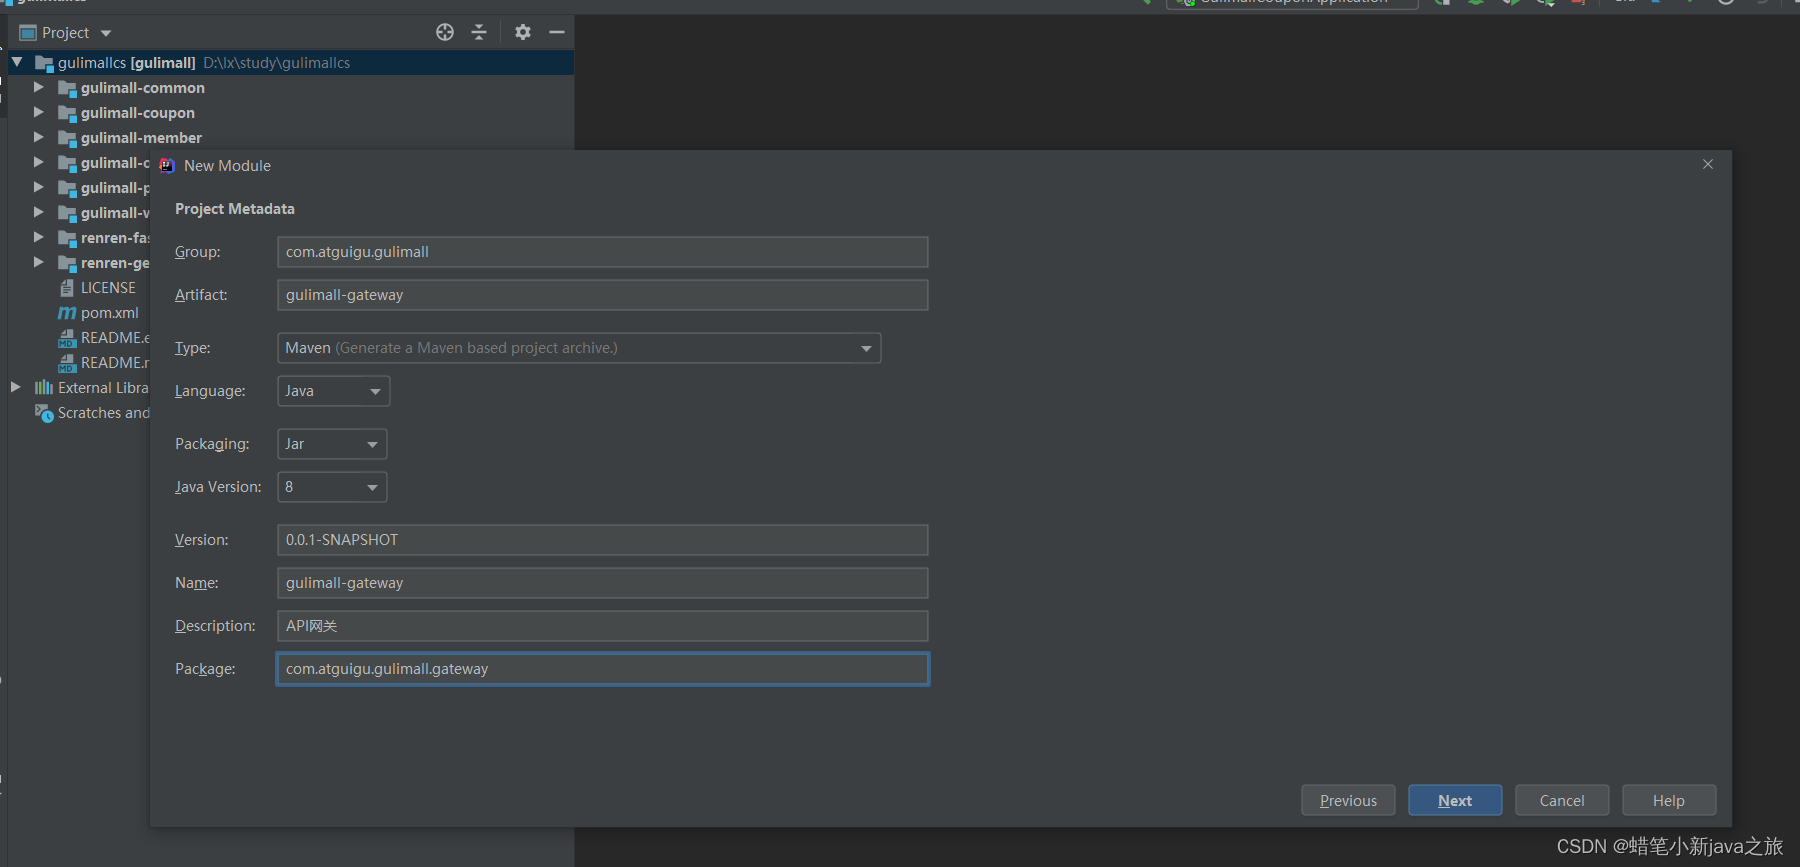Click the Scratches and Consoles icon
This screenshot has width=1800, height=867.
coord(44,413)
